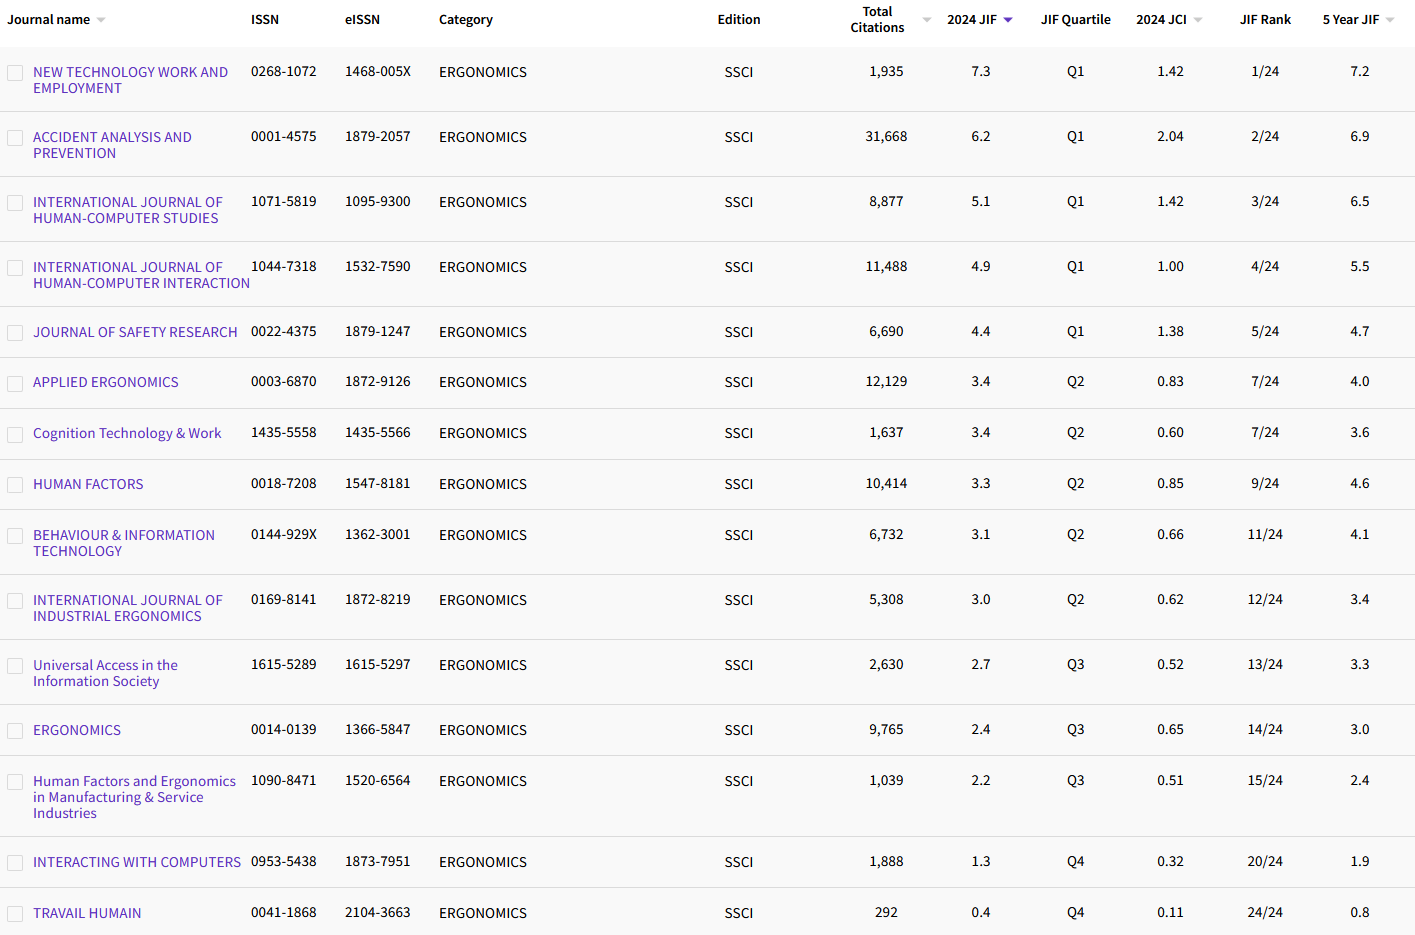
Task: Click the JIF Quartile column header
Action: [x=1076, y=19]
